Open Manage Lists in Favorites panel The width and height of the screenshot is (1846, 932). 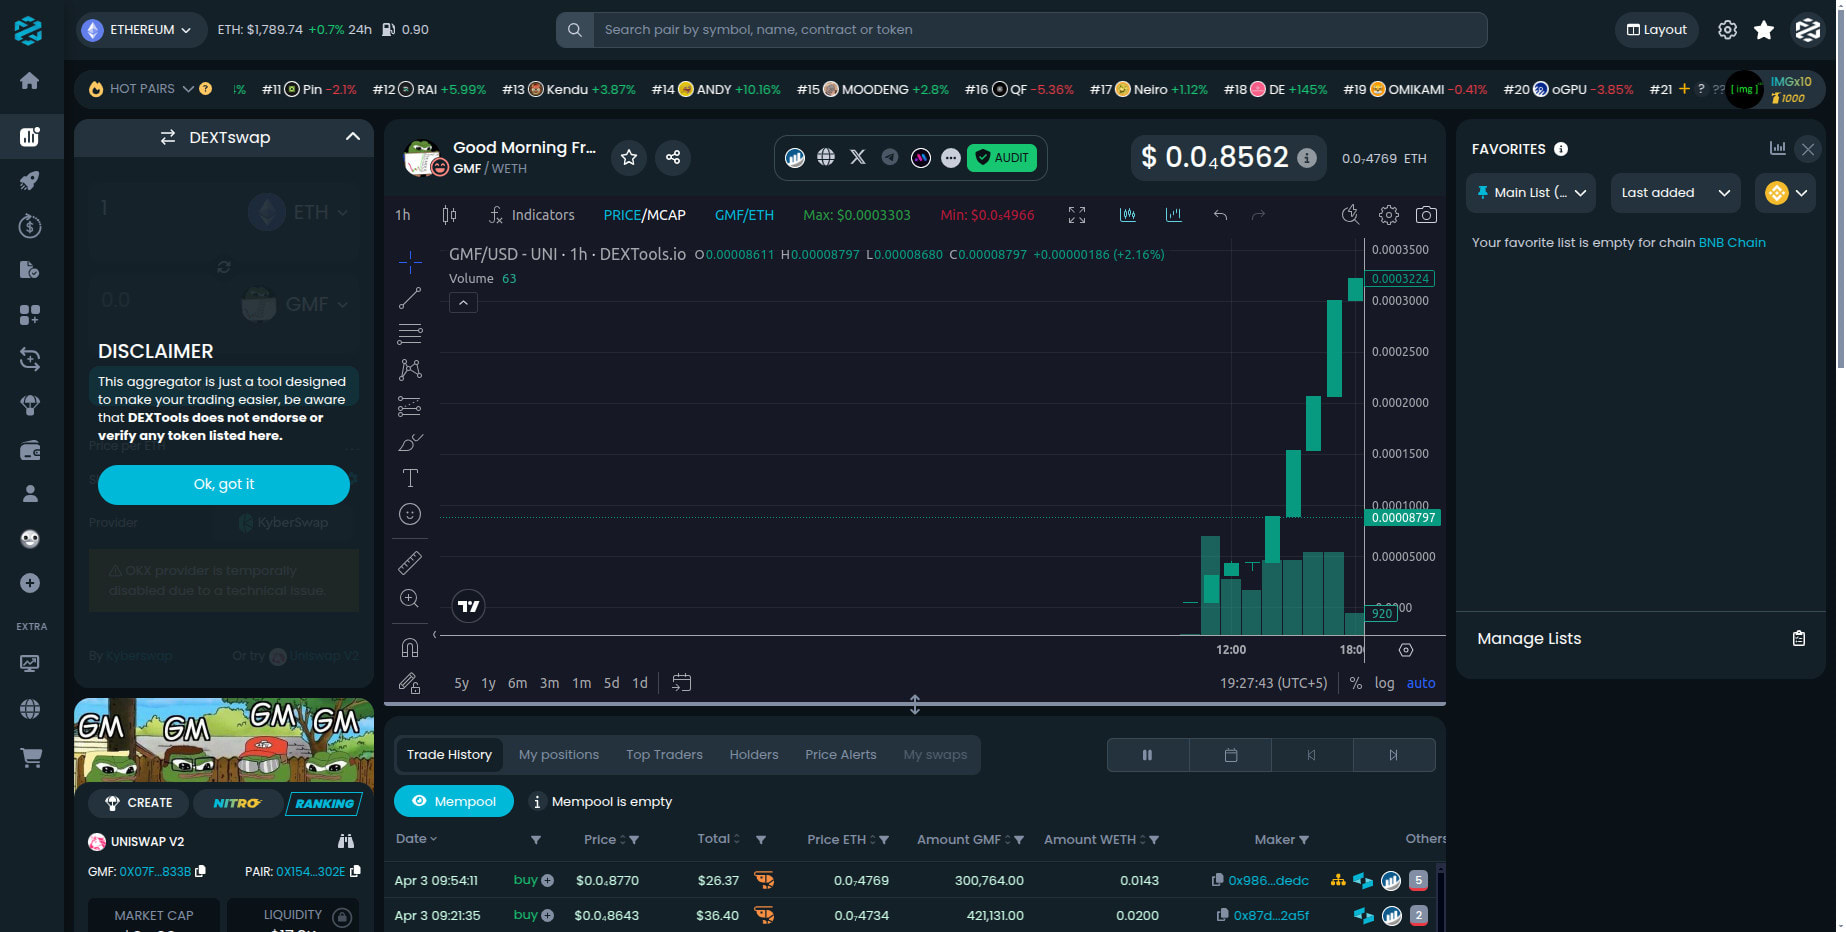[1528, 638]
